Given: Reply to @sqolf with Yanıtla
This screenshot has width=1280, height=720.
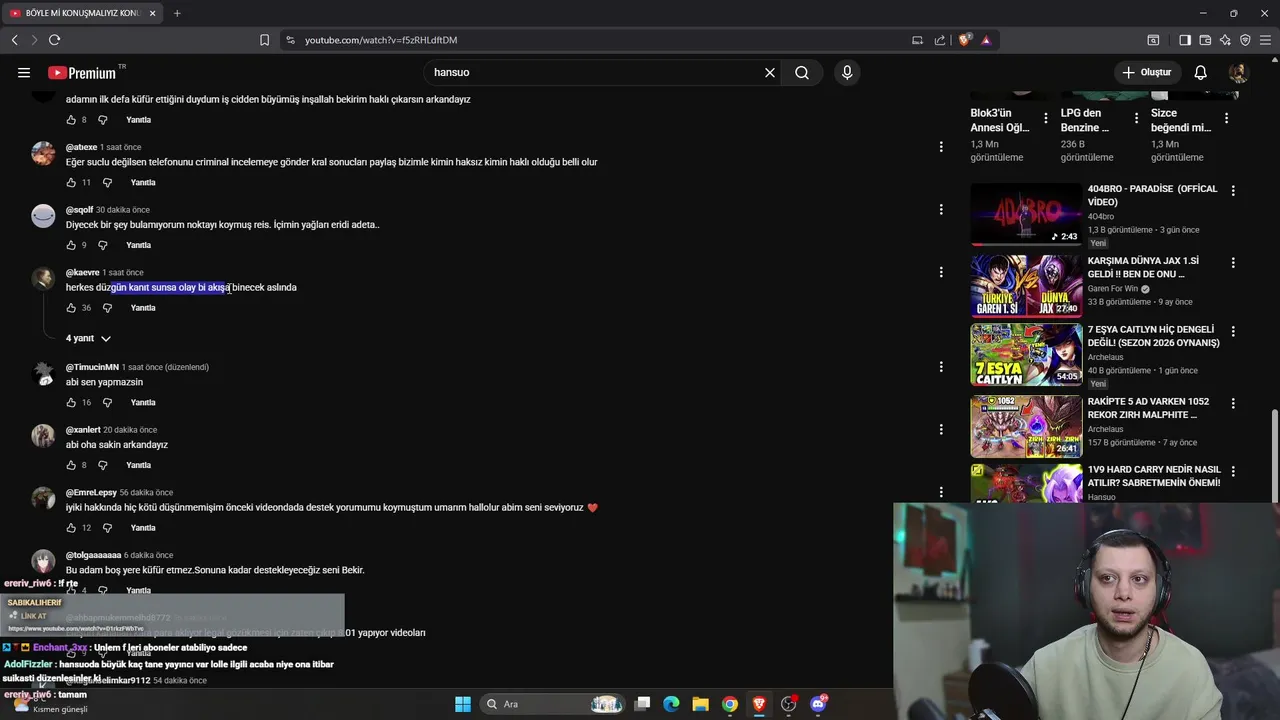Looking at the screenshot, I should [139, 245].
